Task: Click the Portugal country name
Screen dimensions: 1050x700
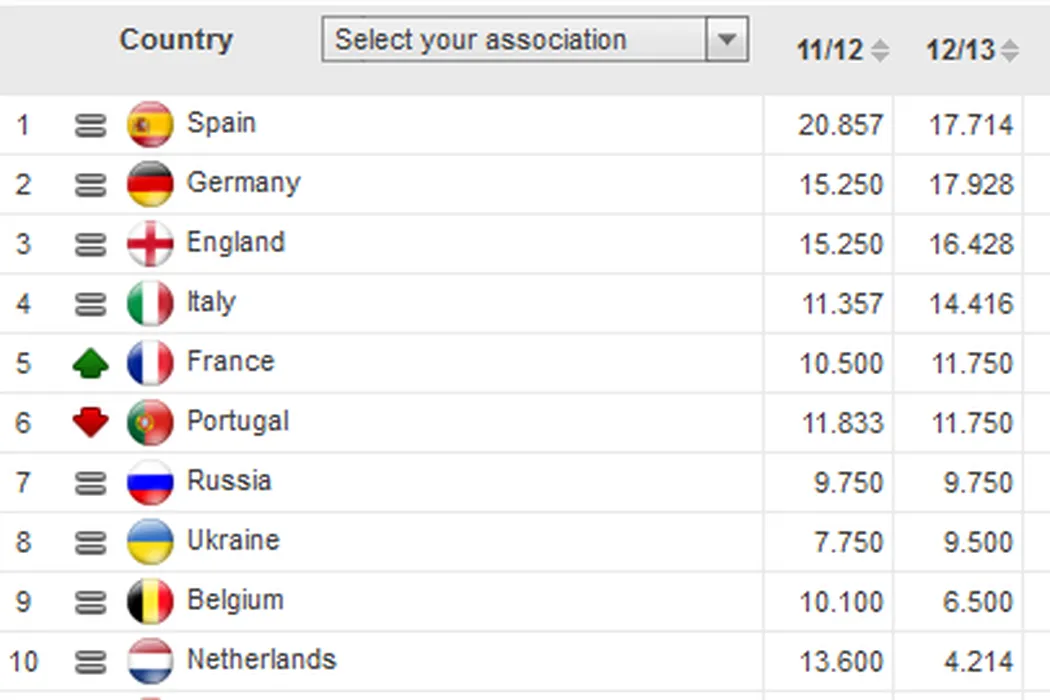Action: 238,421
